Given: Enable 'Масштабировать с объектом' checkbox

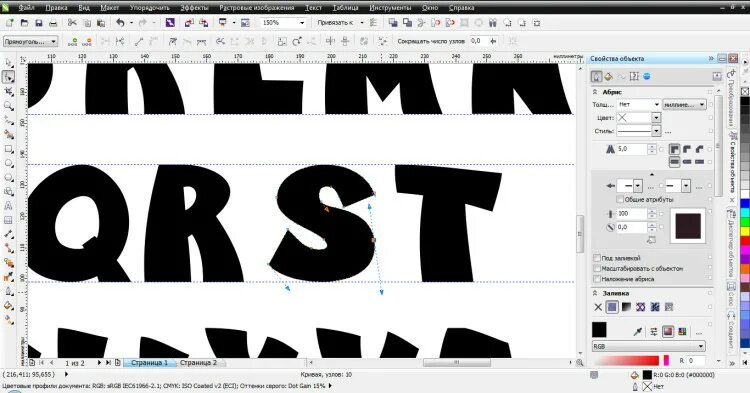Looking at the screenshot, I should (x=597, y=268).
